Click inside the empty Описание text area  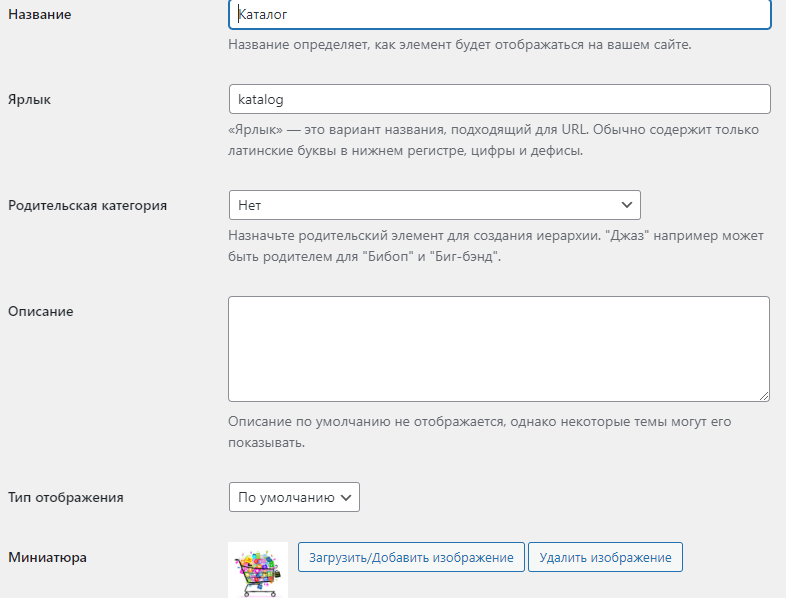pos(499,349)
